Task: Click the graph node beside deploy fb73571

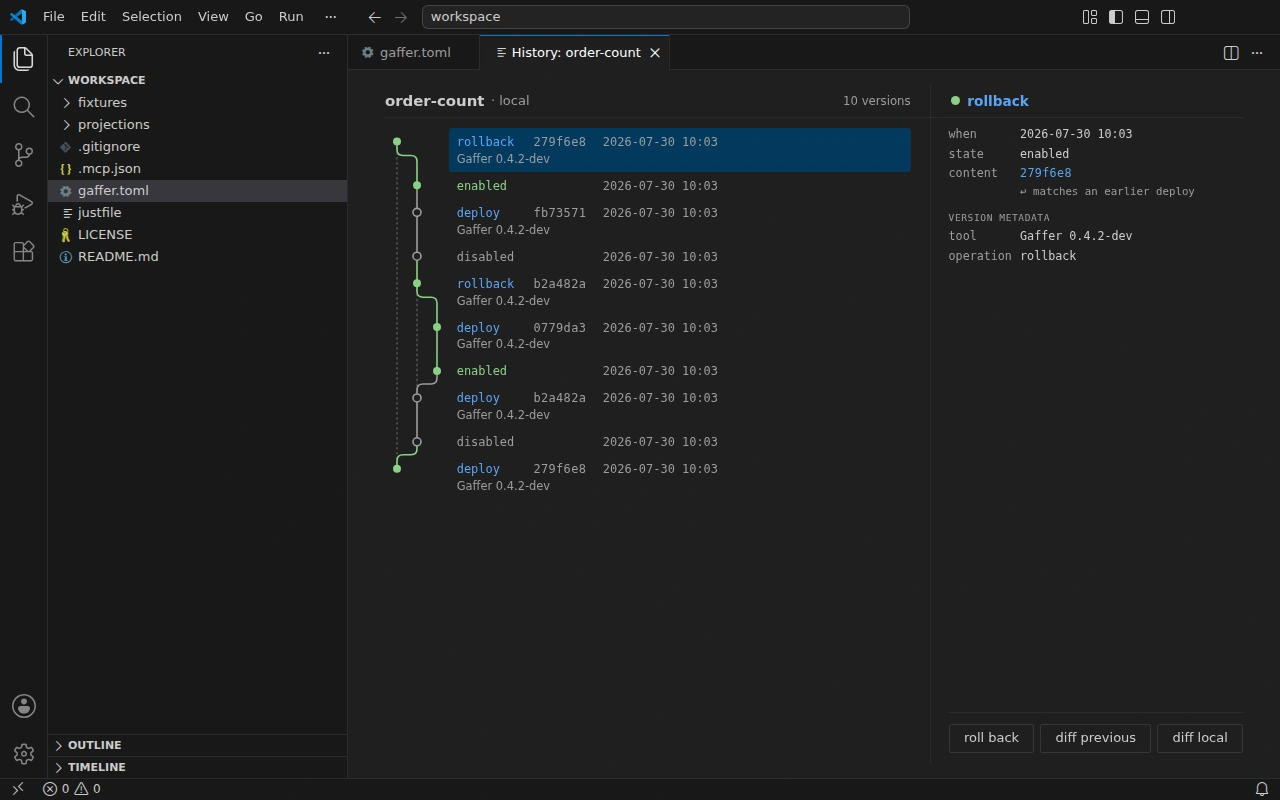Action: click(417, 212)
